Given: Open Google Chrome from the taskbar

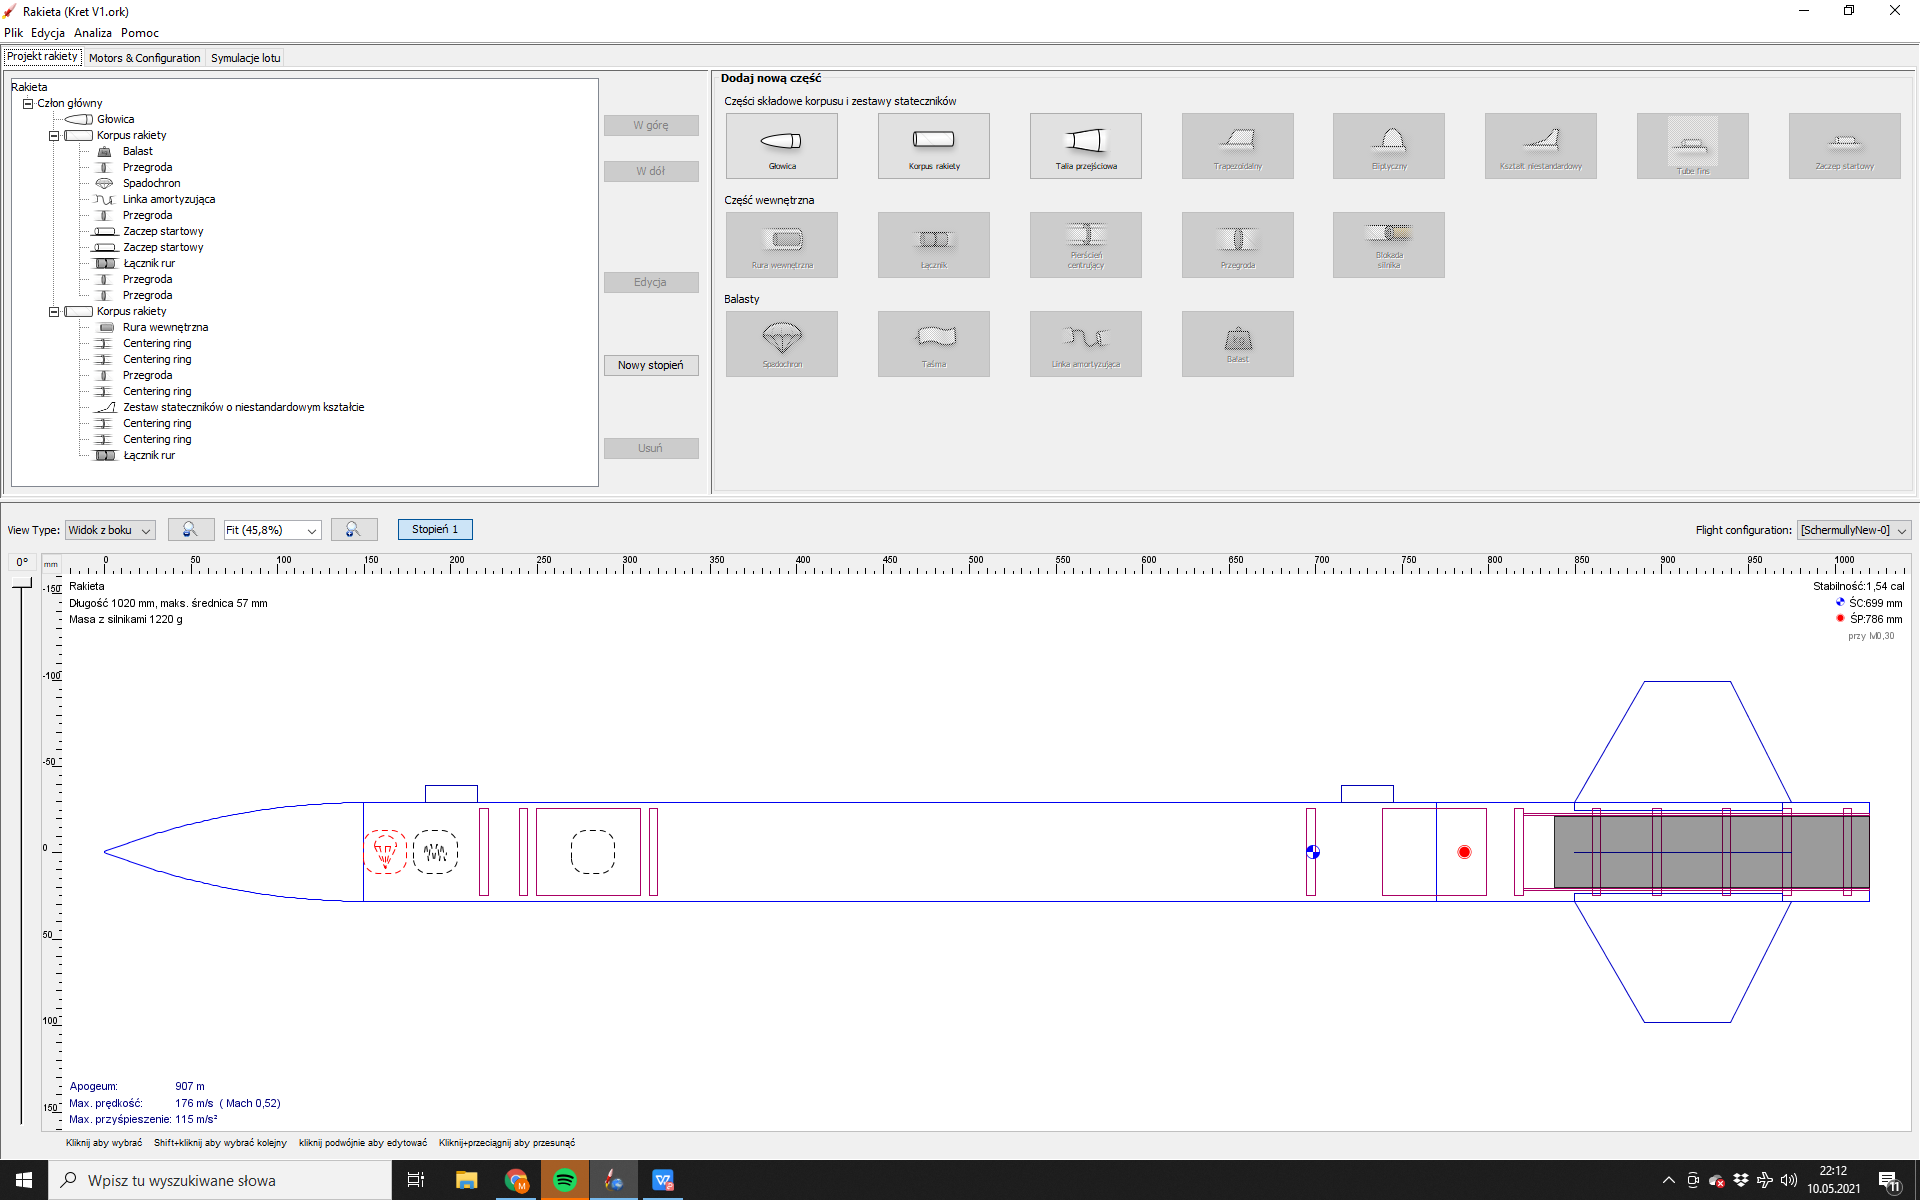Looking at the screenshot, I should [516, 1180].
